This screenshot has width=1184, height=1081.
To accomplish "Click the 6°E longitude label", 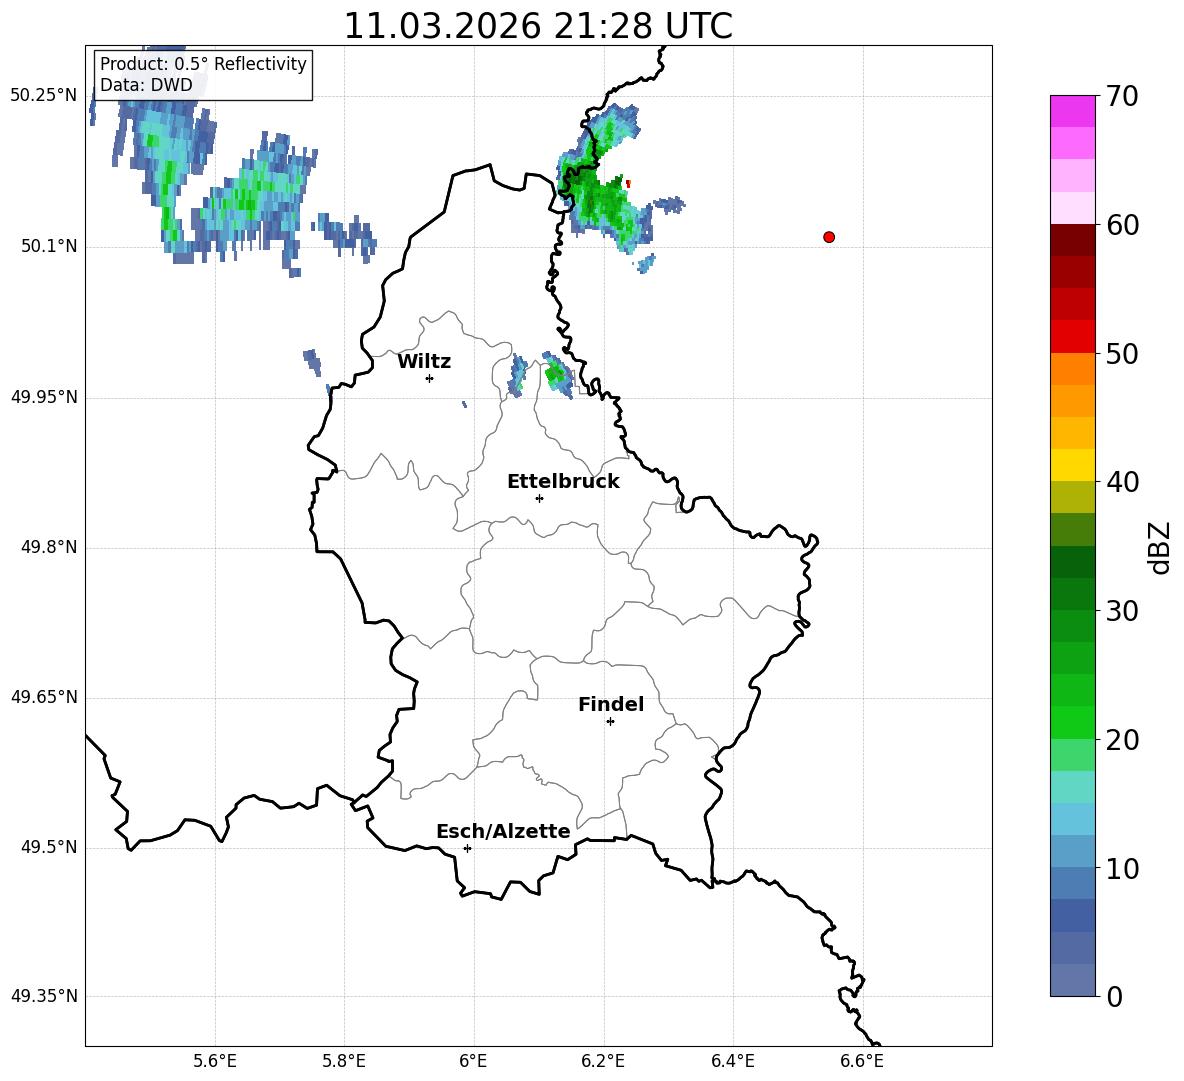I will [473, 1061].
